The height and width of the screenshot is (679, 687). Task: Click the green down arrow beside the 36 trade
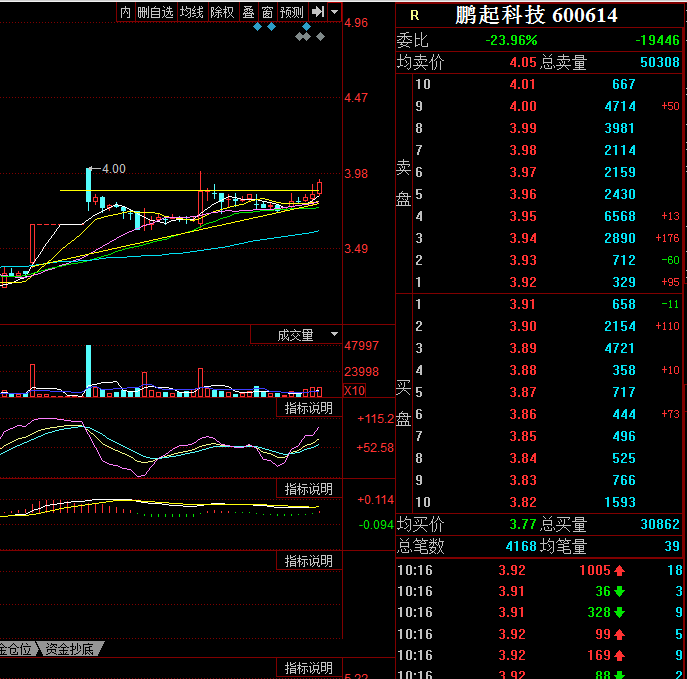point(619,591)
